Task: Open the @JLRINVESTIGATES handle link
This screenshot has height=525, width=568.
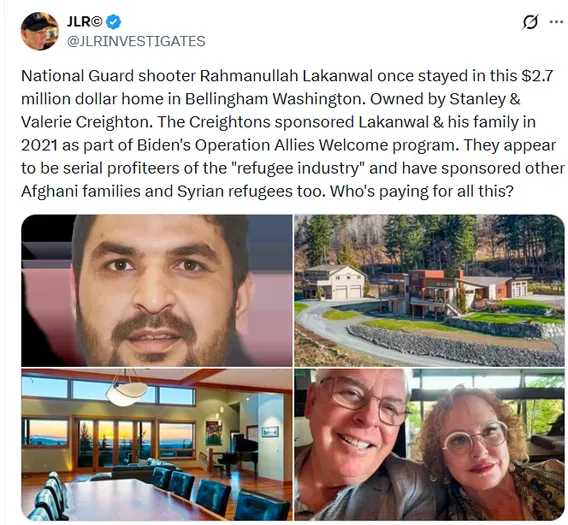Action: [x=136, y=41]
